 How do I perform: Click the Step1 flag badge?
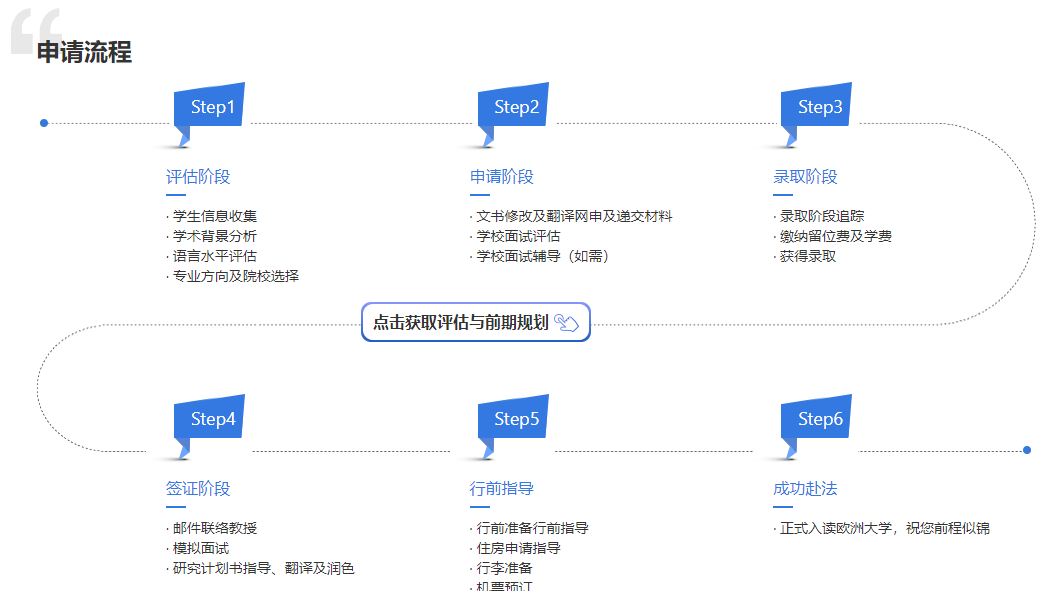[x=210, y=107]
